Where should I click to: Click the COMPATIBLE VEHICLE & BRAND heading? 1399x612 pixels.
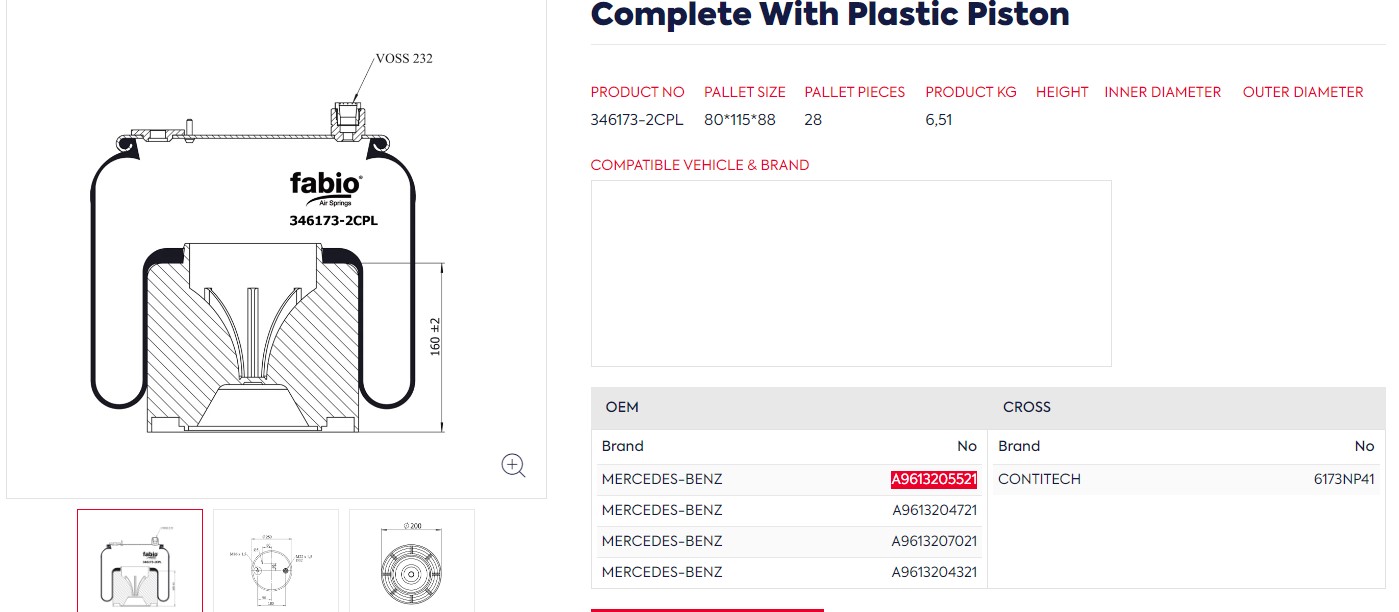pyautogui.click(x=700, y=165)
